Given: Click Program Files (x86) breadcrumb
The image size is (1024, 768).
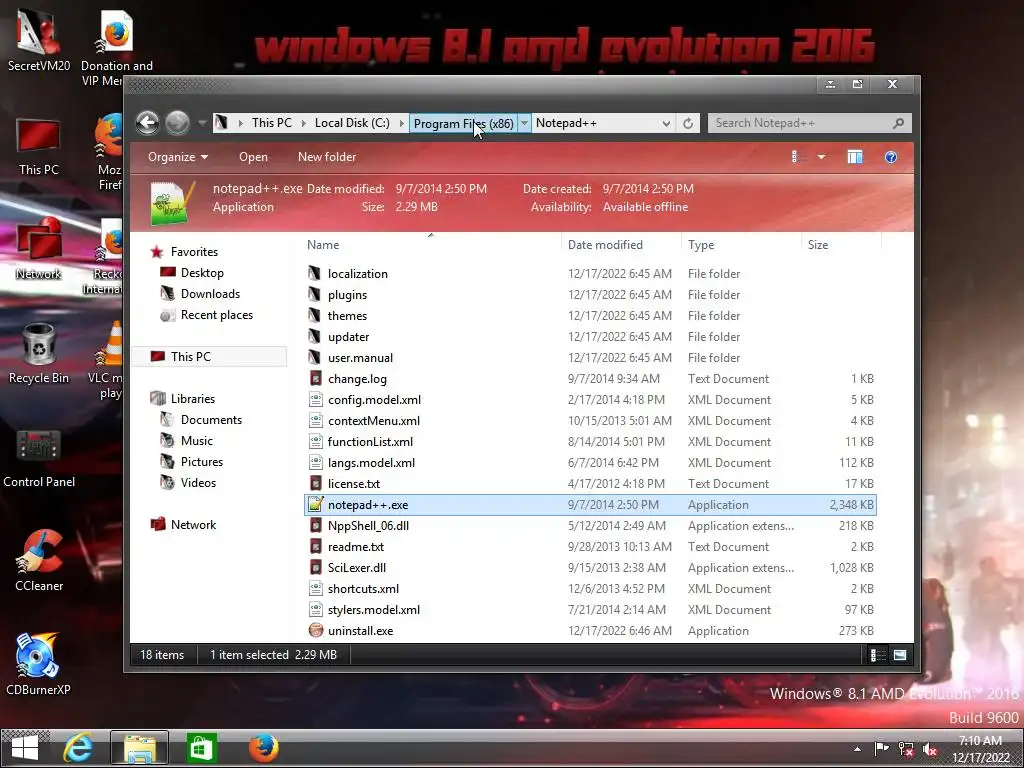Looking at the screenshot, I should click(x=464, y=123).
